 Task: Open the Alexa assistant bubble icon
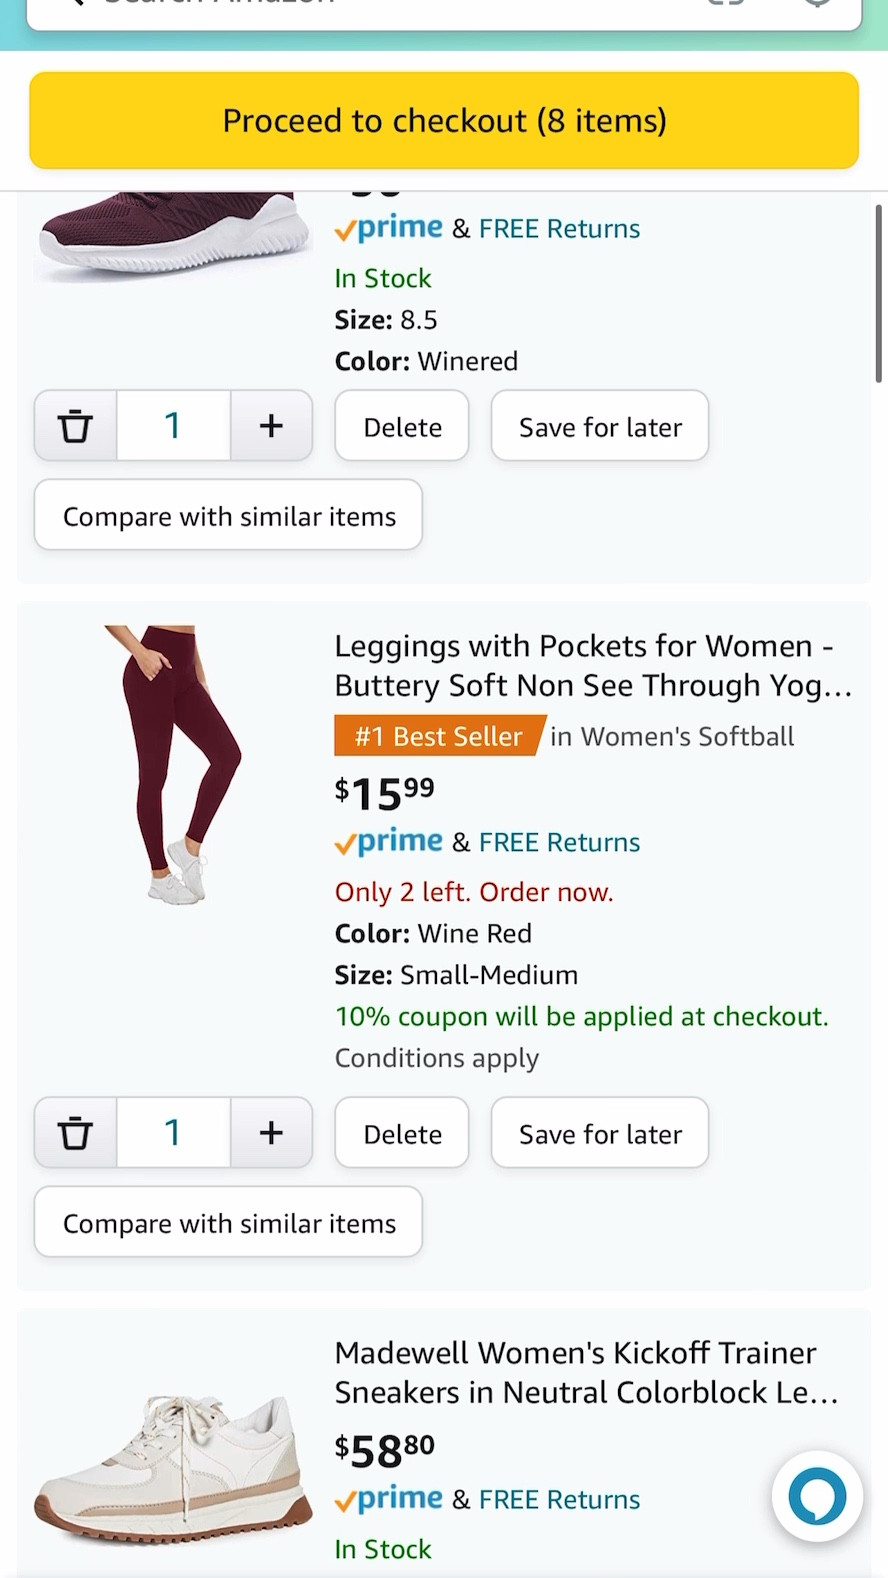tap(816, 1495)
